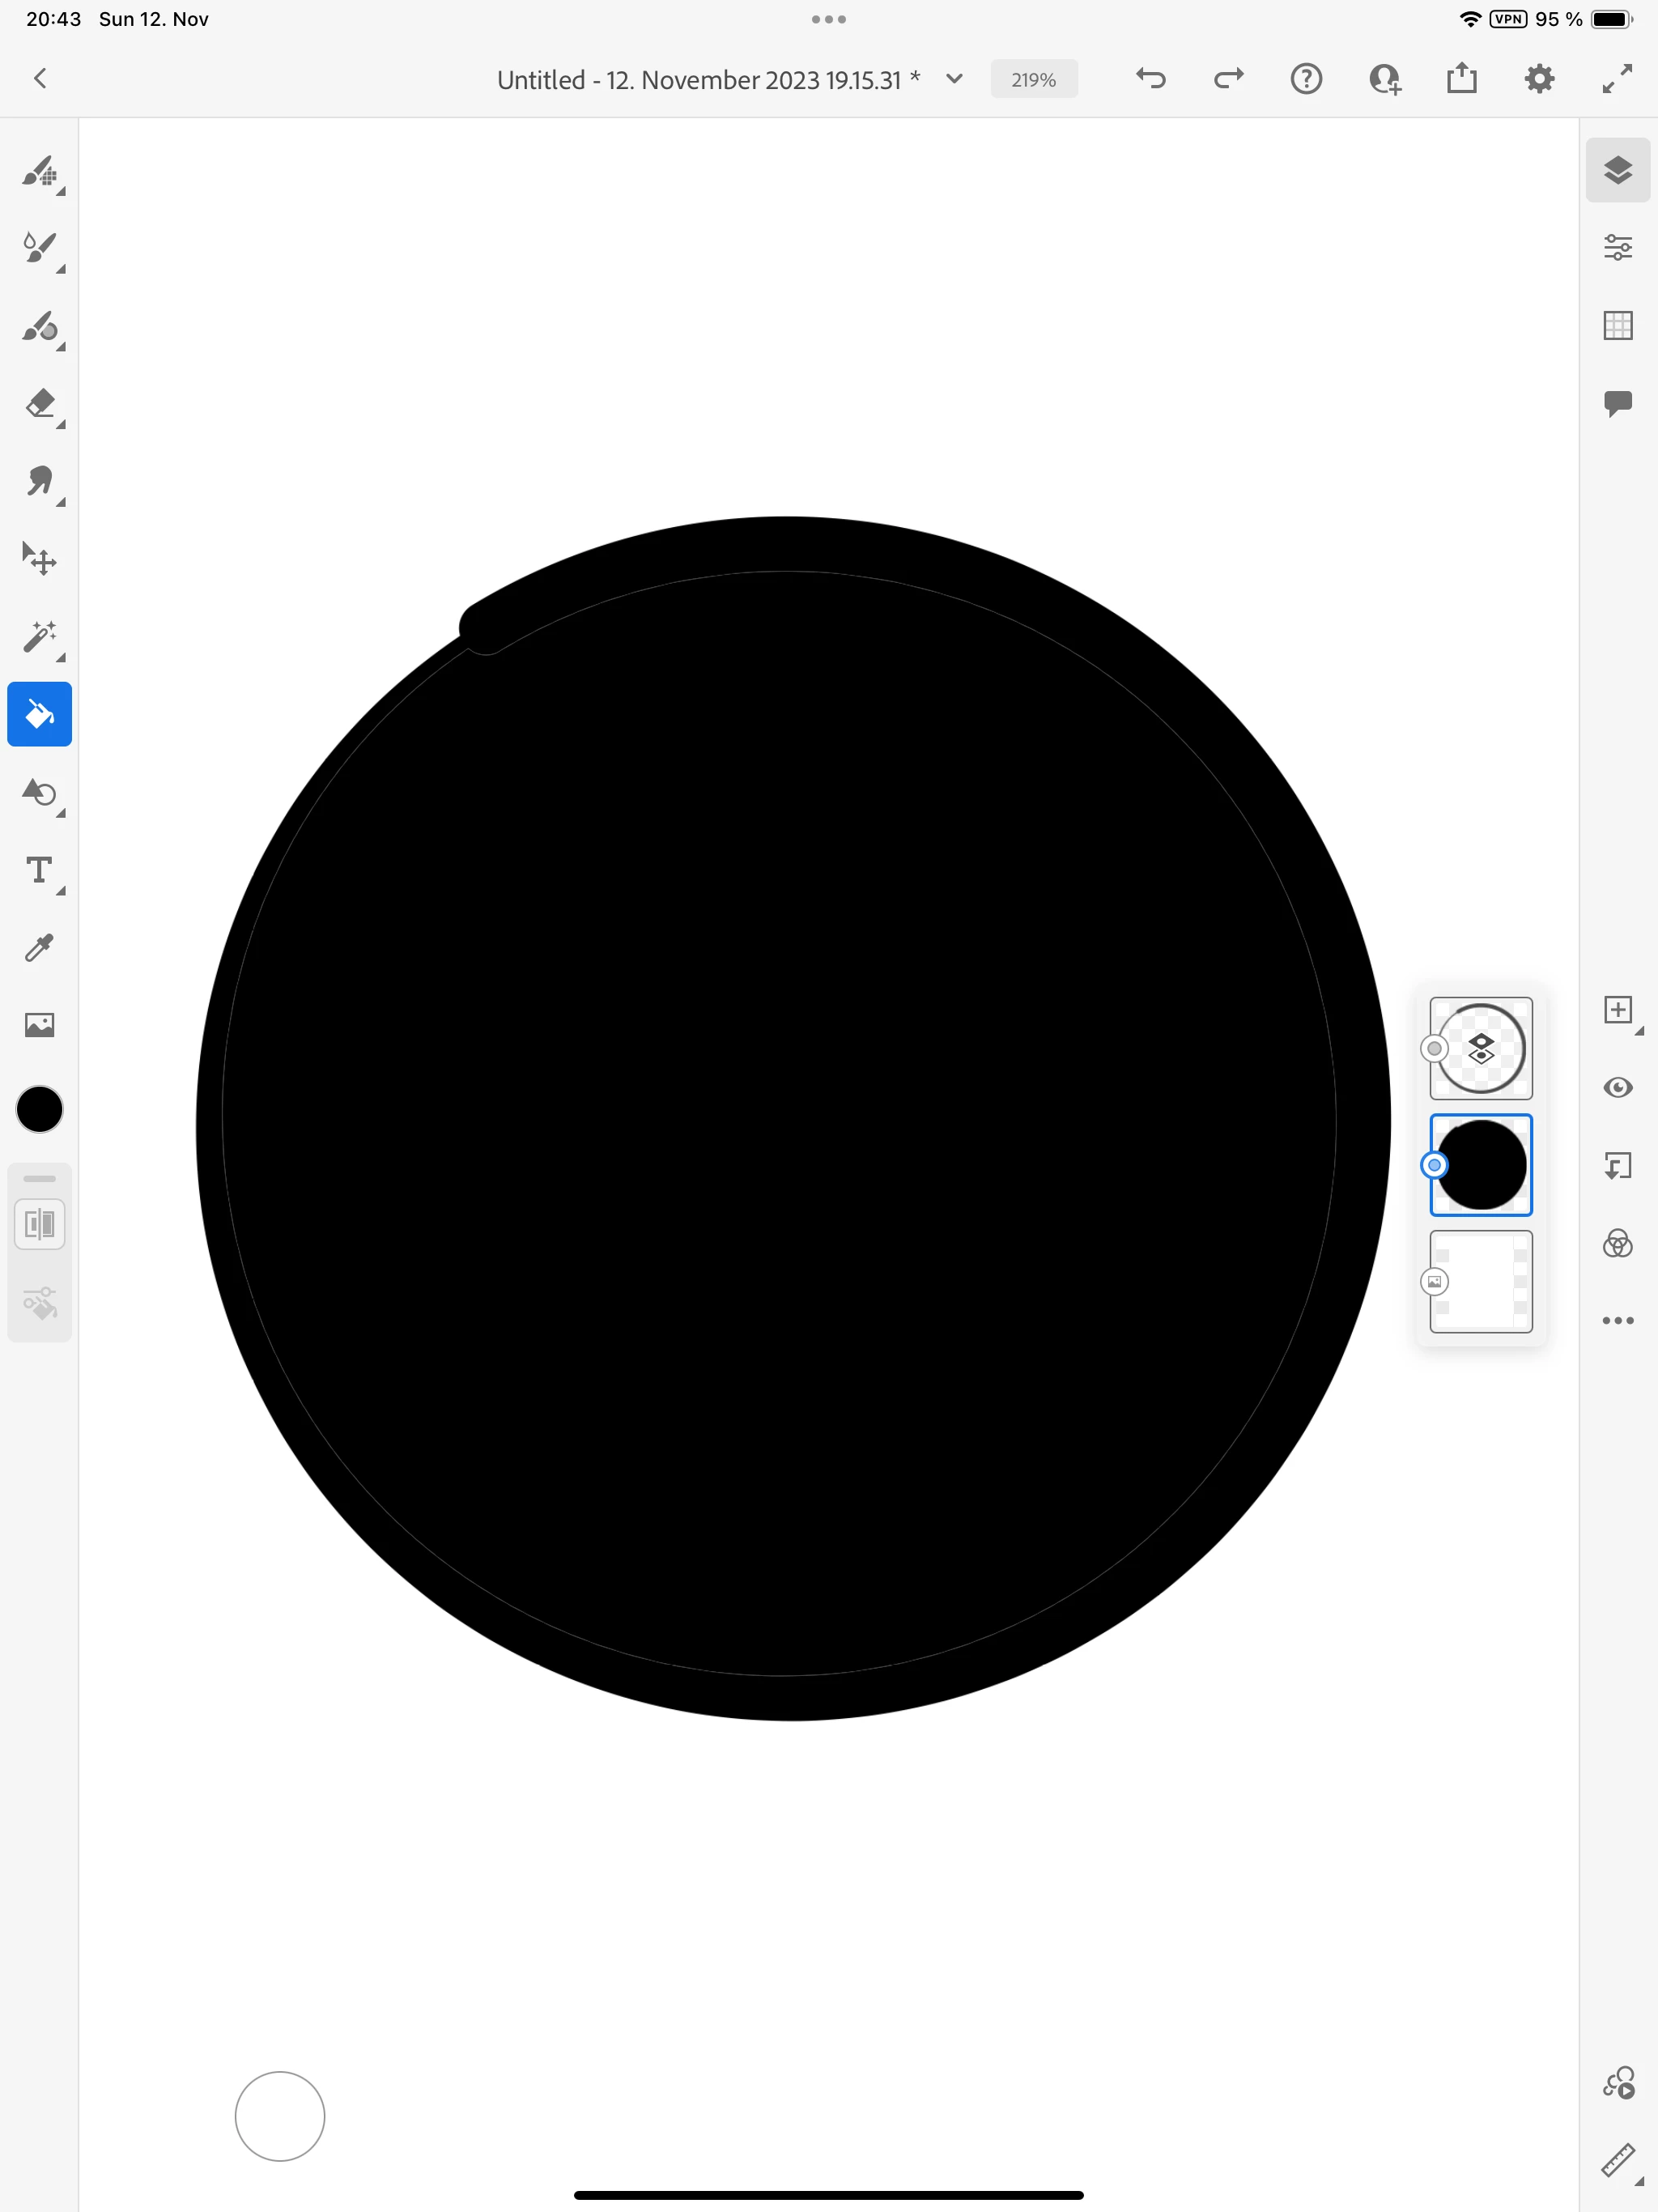Select the black circle layer thumbnail

1481,1164
